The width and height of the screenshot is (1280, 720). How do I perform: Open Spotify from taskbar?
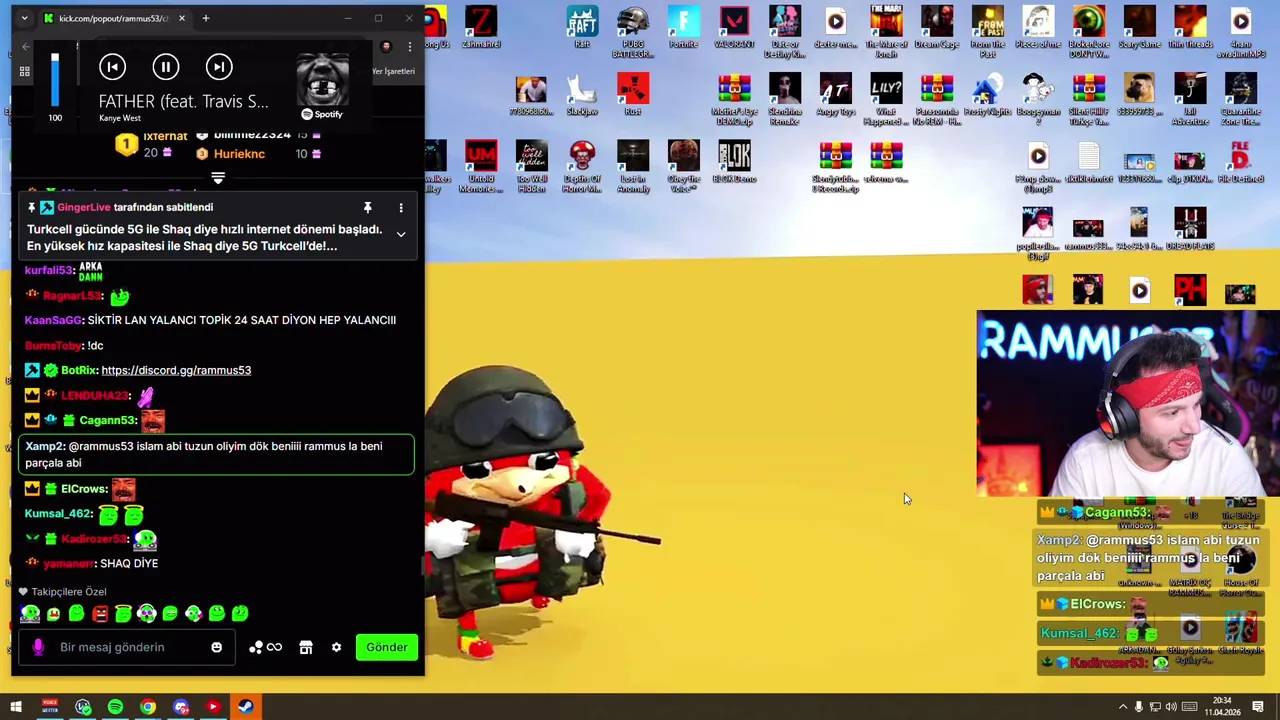coord(115,707)
